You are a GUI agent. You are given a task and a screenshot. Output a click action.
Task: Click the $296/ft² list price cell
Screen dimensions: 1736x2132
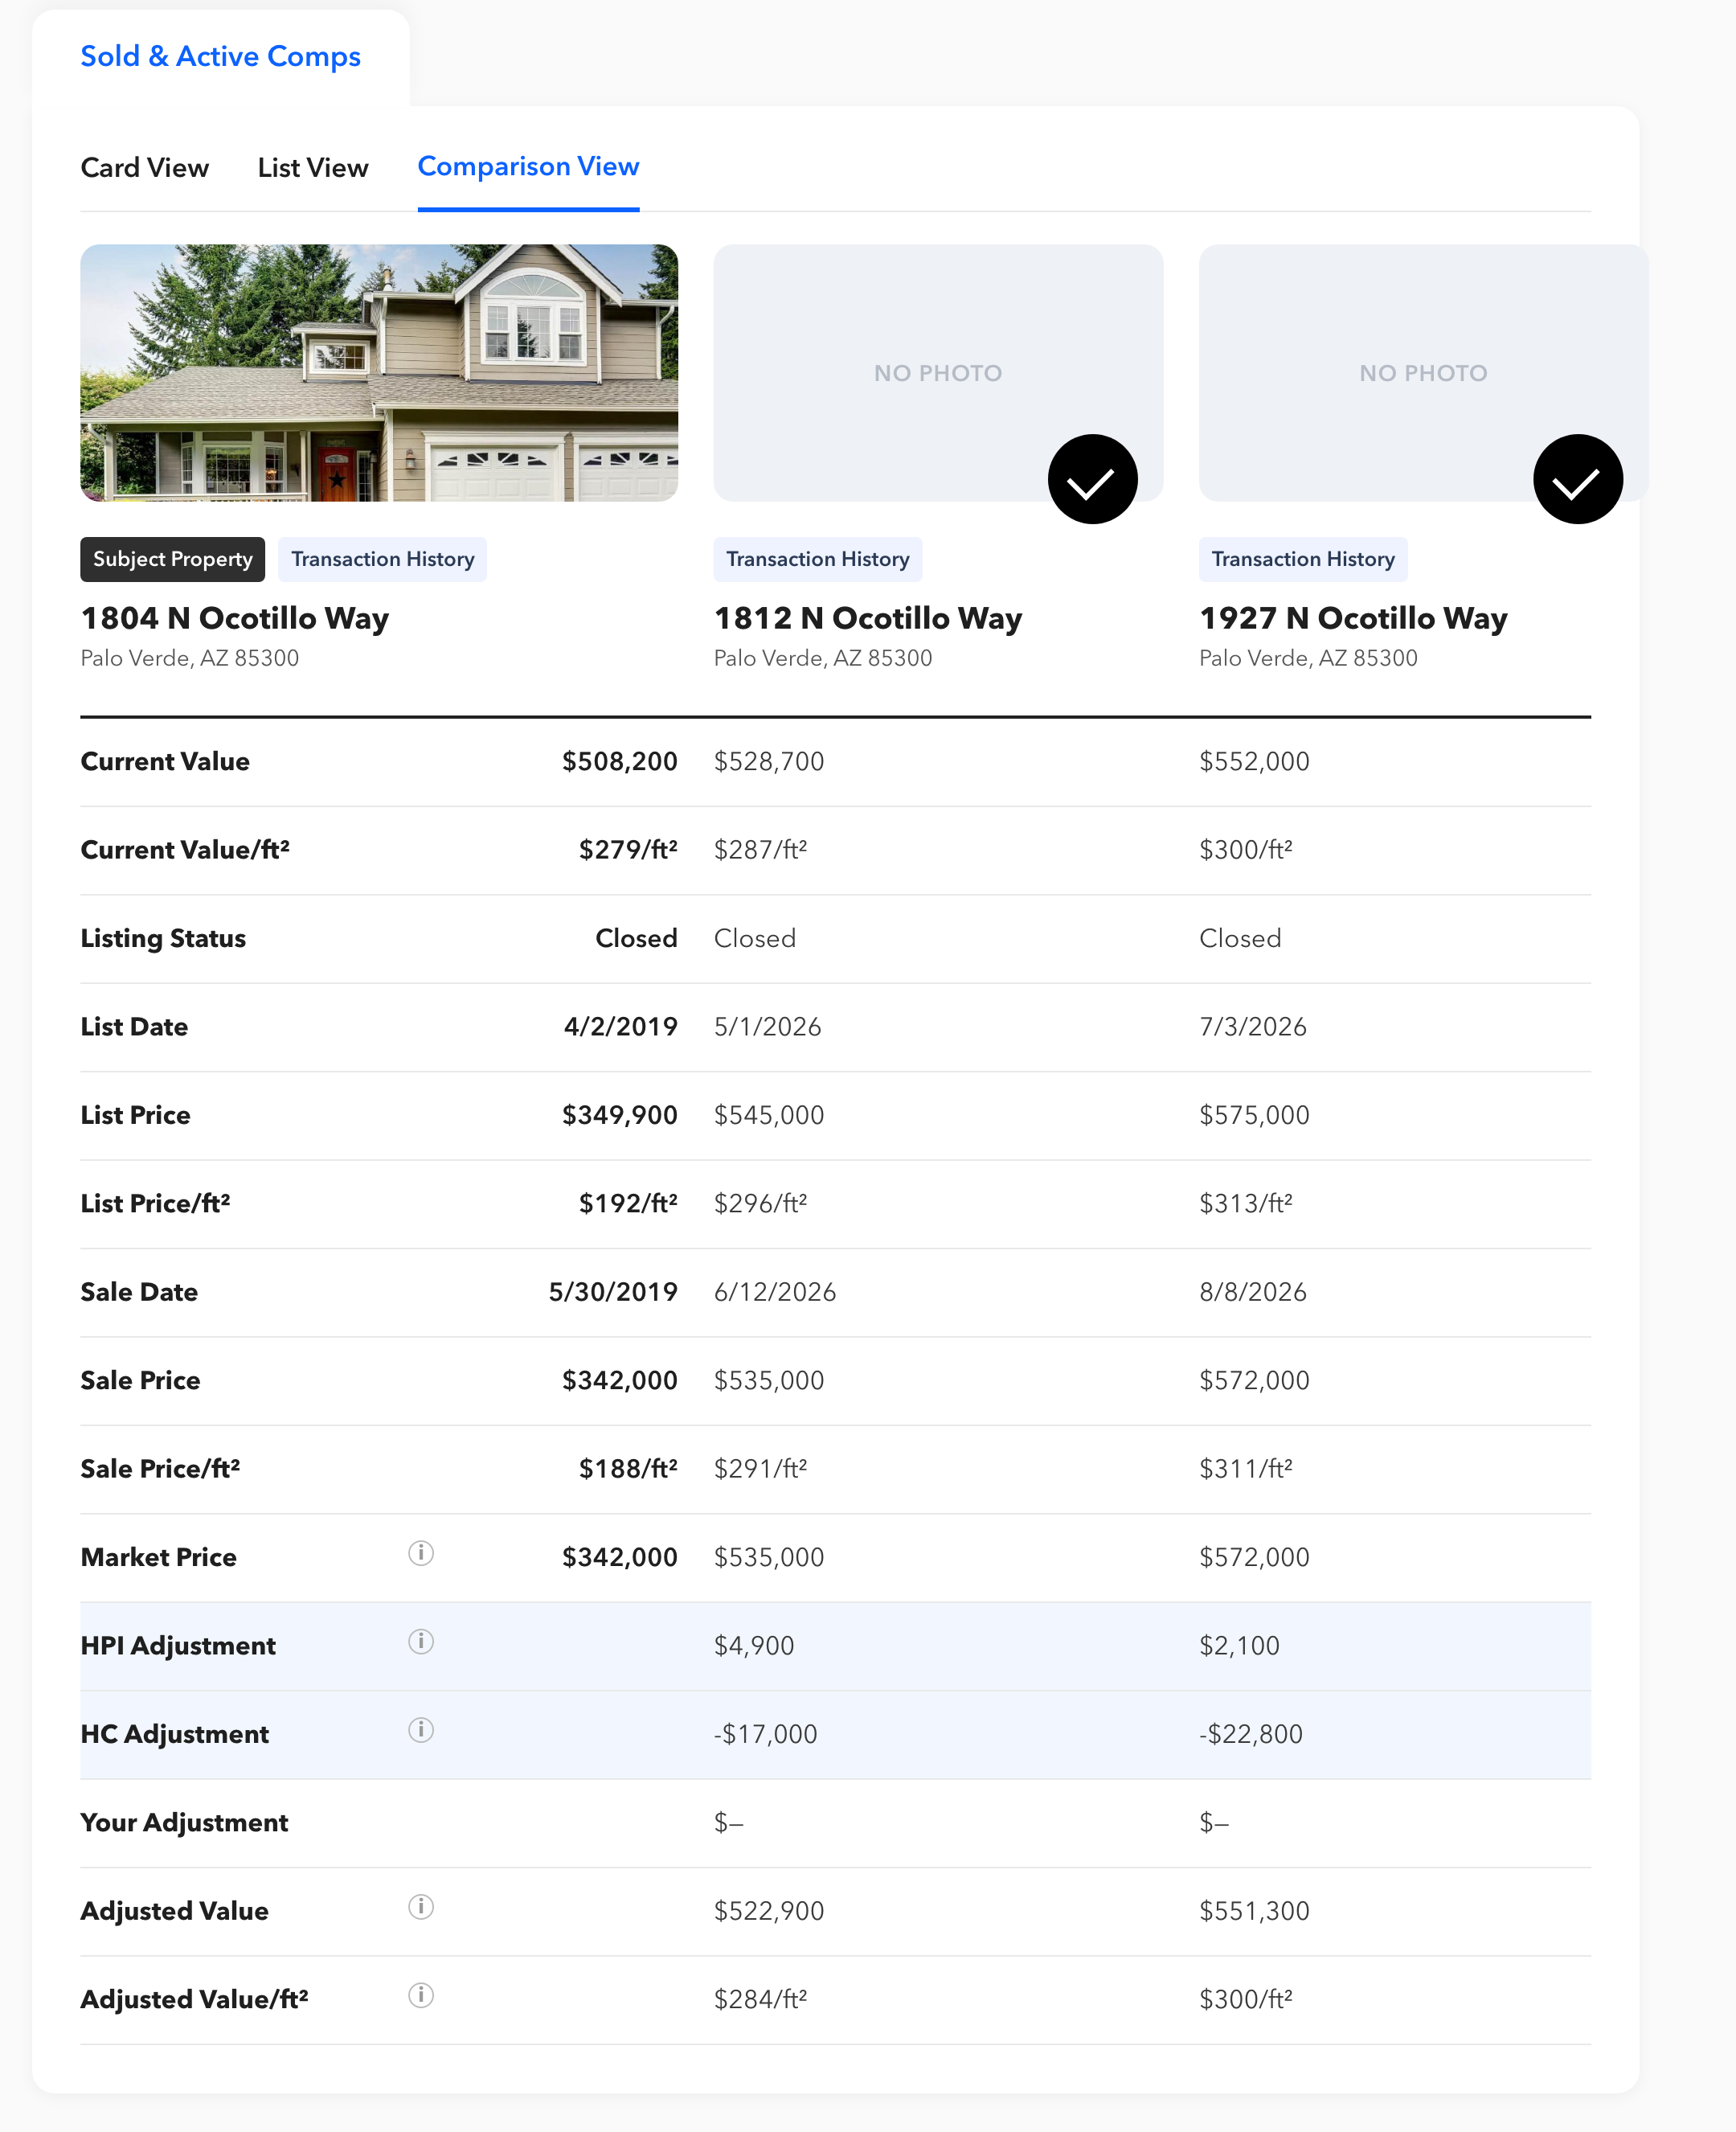click(x=761, y=1204)
